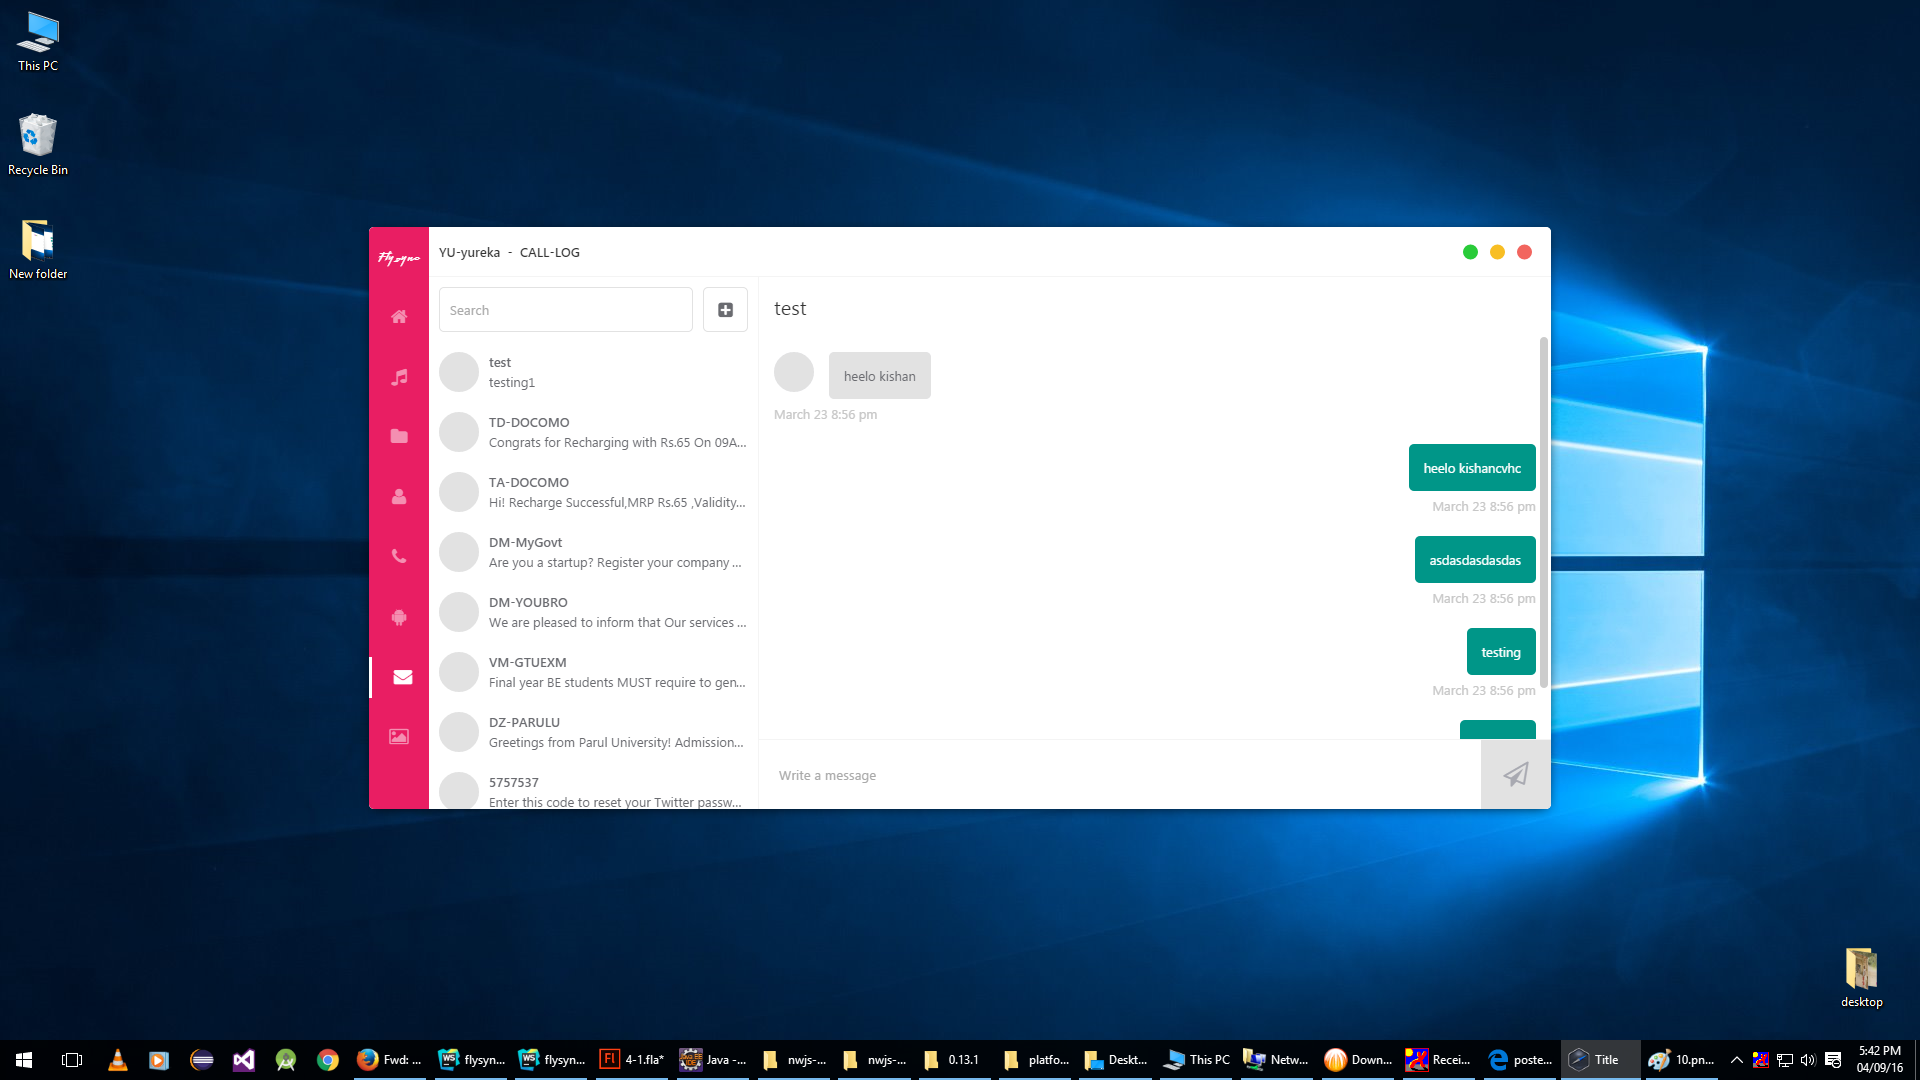Open the DZ-PARULU conversation
The height and width of the screenshot is (1080, 1920).
595,732
